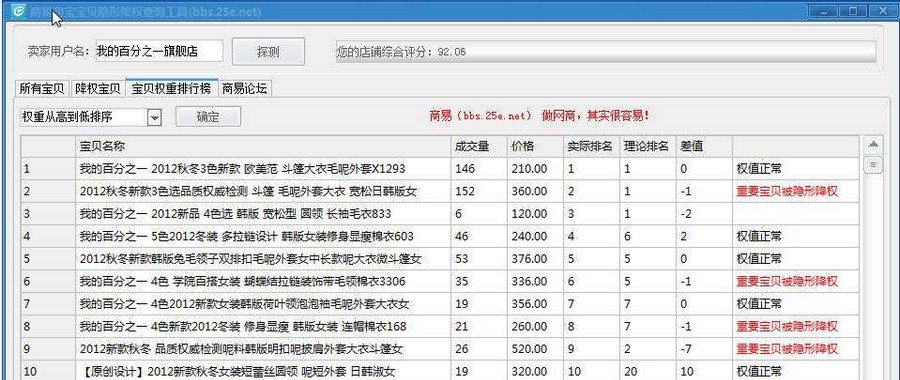This screenshot has width=900, height=380.
Task: Click the 理论排名 column header
Action: (x=647, y=146)
